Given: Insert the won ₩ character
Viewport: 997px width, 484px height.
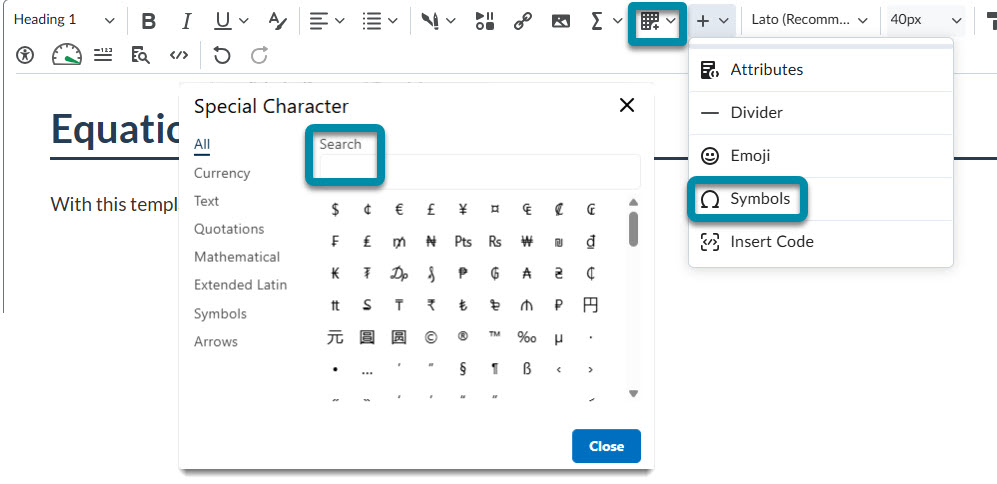Looking at the screenshot, I should pos(526,242).
